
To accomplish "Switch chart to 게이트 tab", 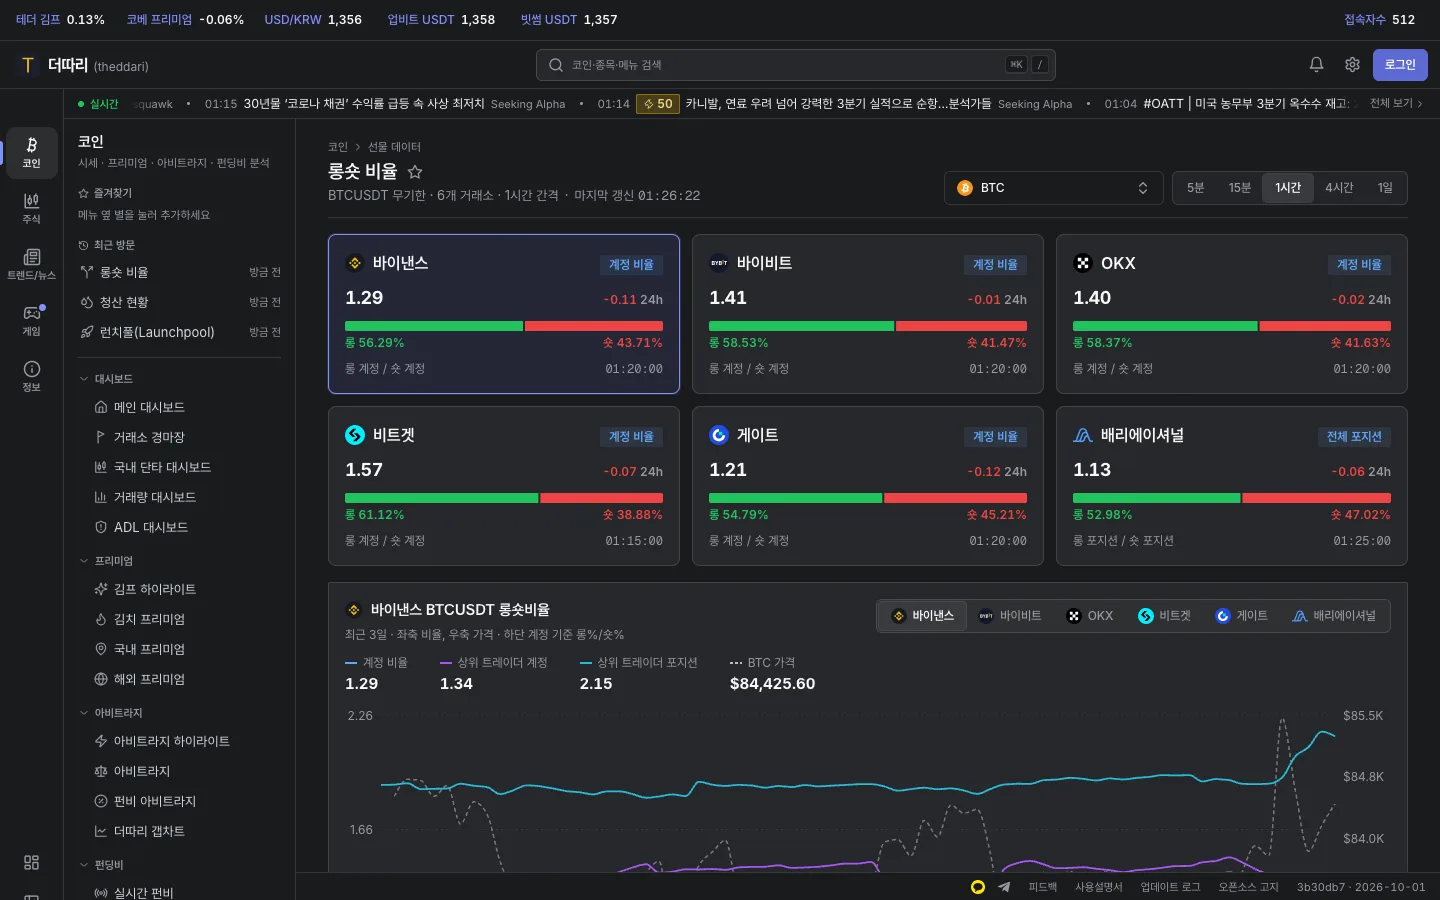I will coord(1241,616).
